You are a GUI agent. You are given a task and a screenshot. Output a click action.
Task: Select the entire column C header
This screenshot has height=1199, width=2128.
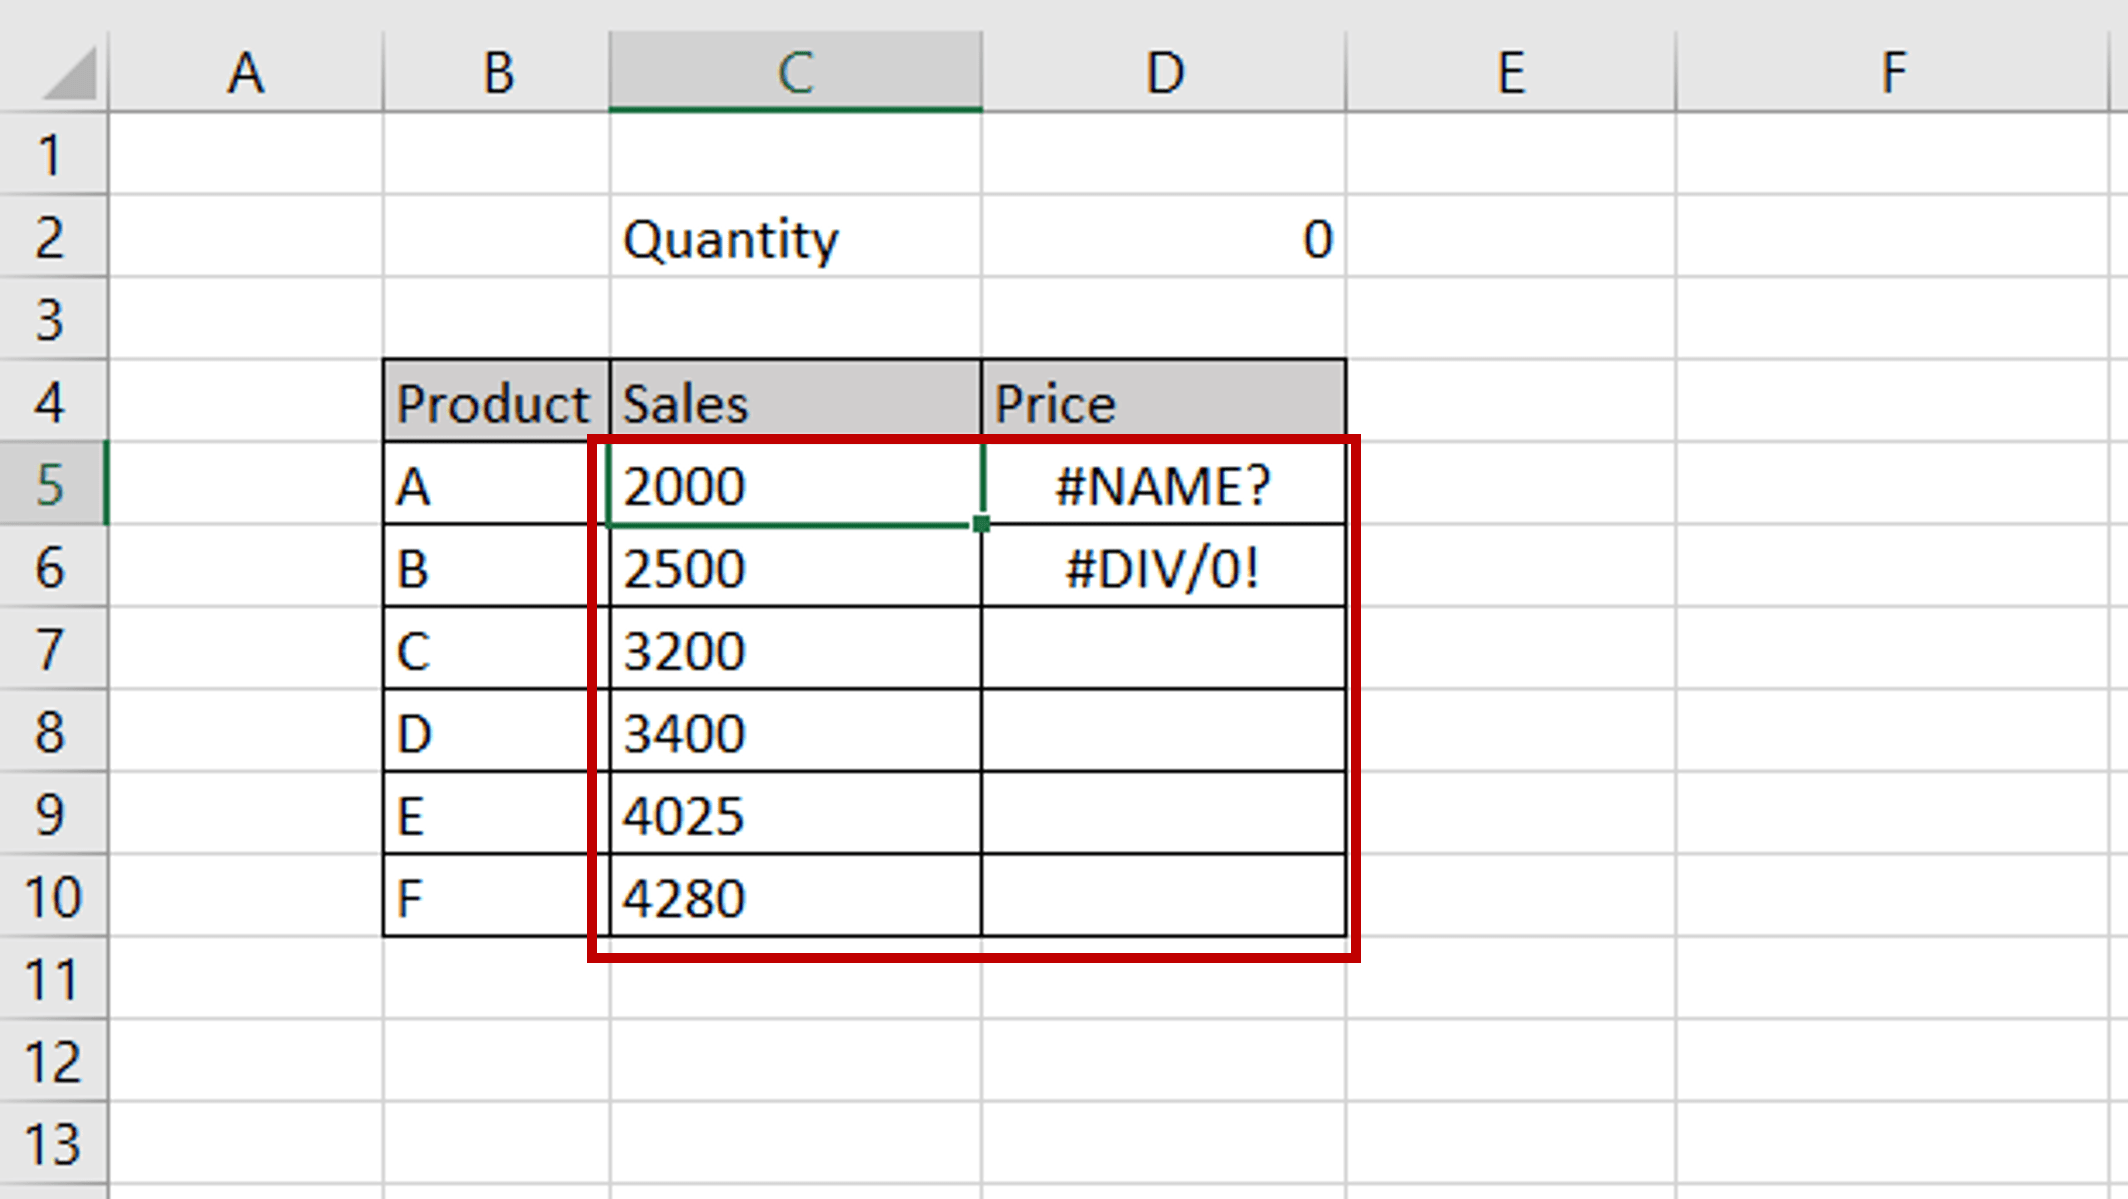tap(795, 70)
